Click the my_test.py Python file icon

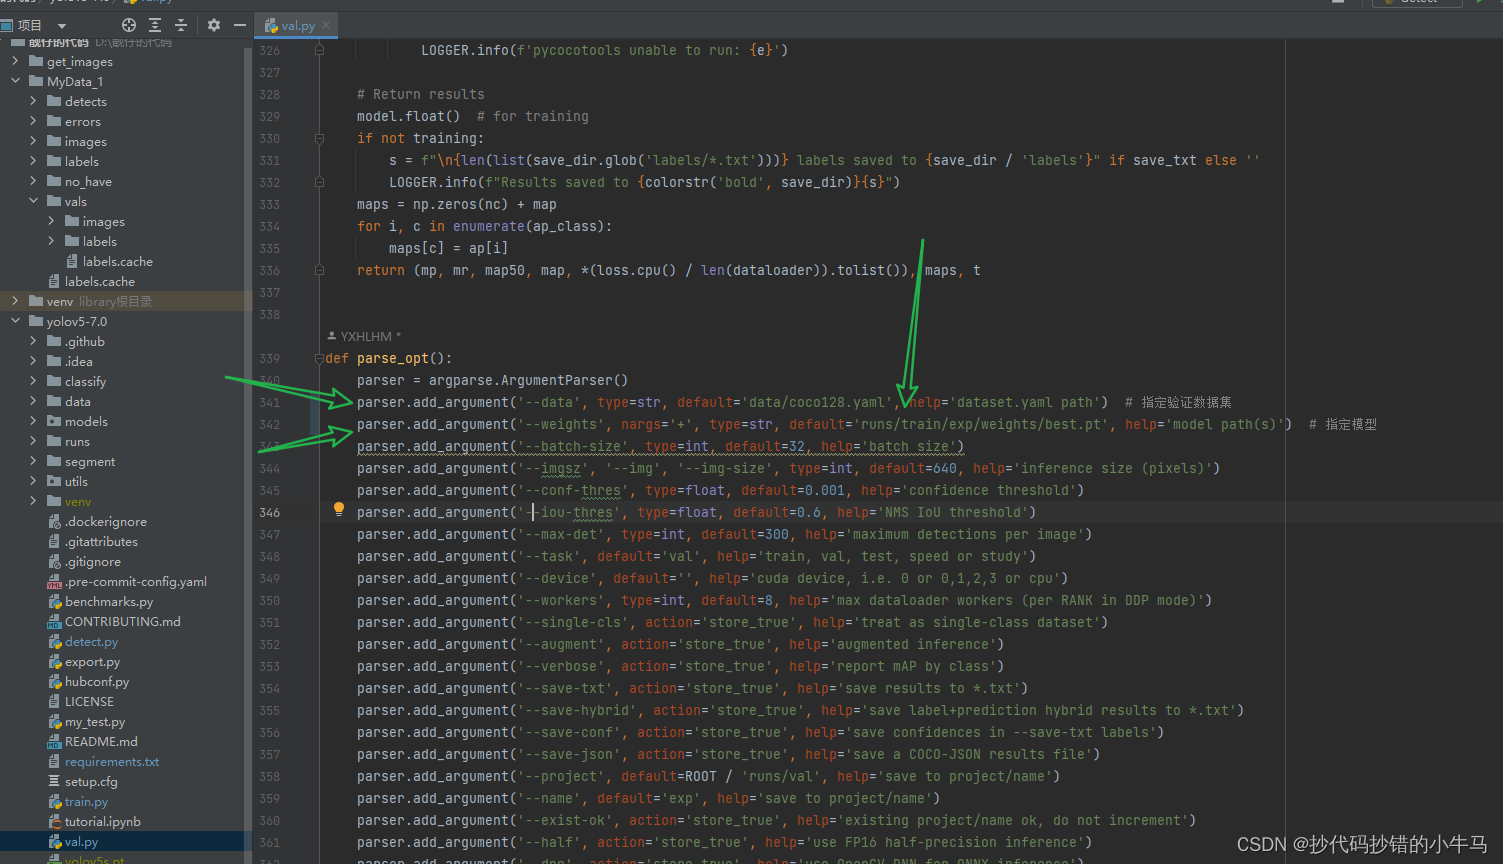[55, 721]
